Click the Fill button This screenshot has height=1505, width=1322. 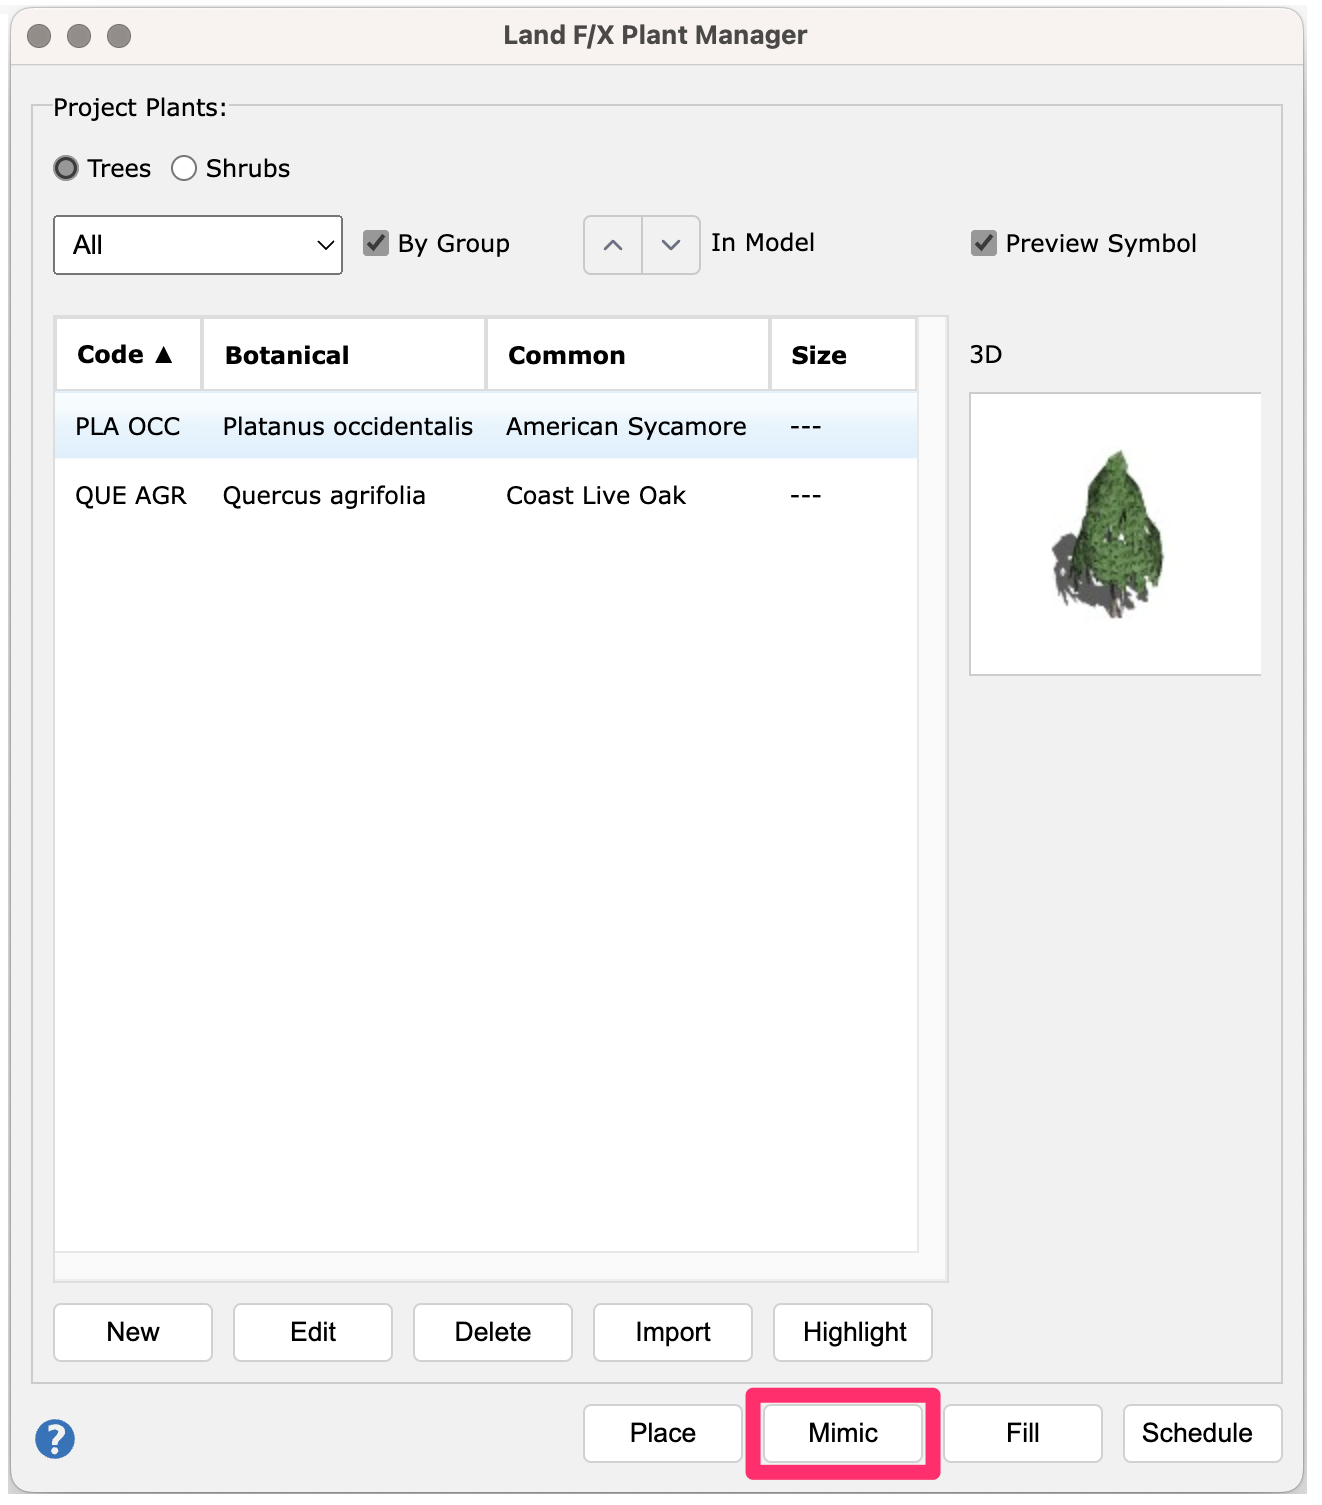coord(1023,1433)
